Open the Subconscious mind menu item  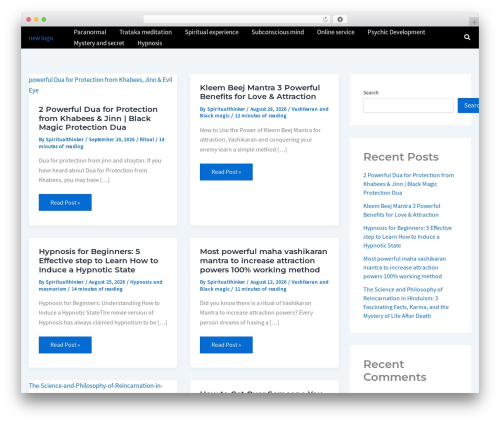tap(278, 32)
